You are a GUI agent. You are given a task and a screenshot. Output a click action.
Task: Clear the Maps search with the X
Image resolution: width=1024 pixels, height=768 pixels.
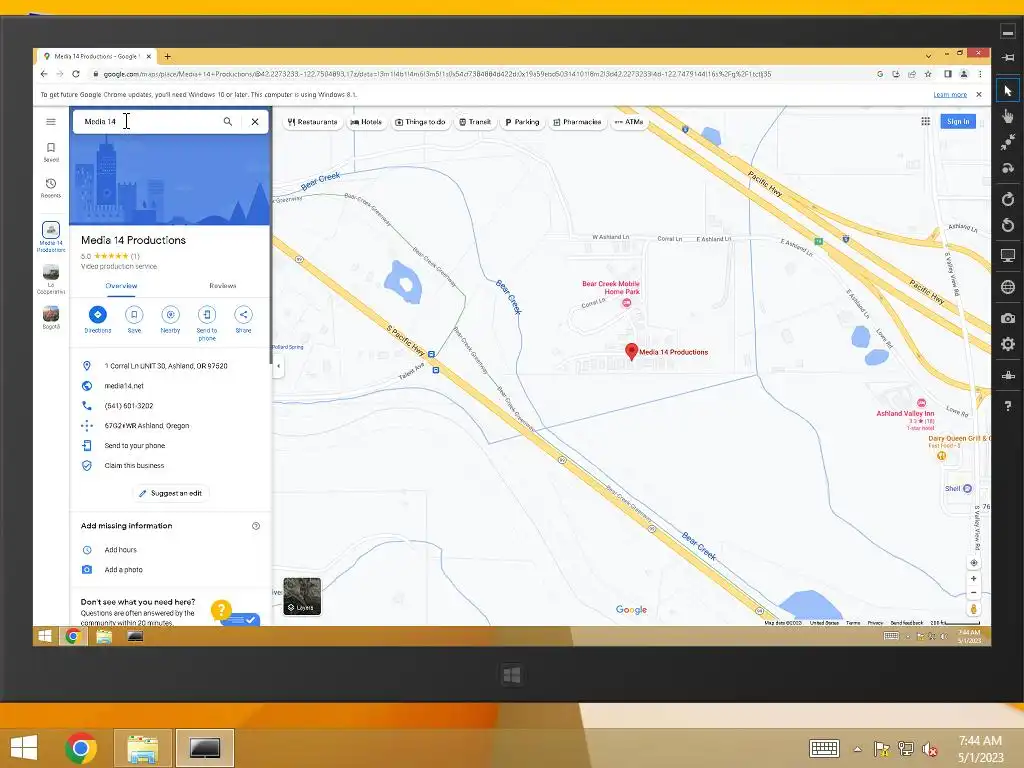(255, 121)
